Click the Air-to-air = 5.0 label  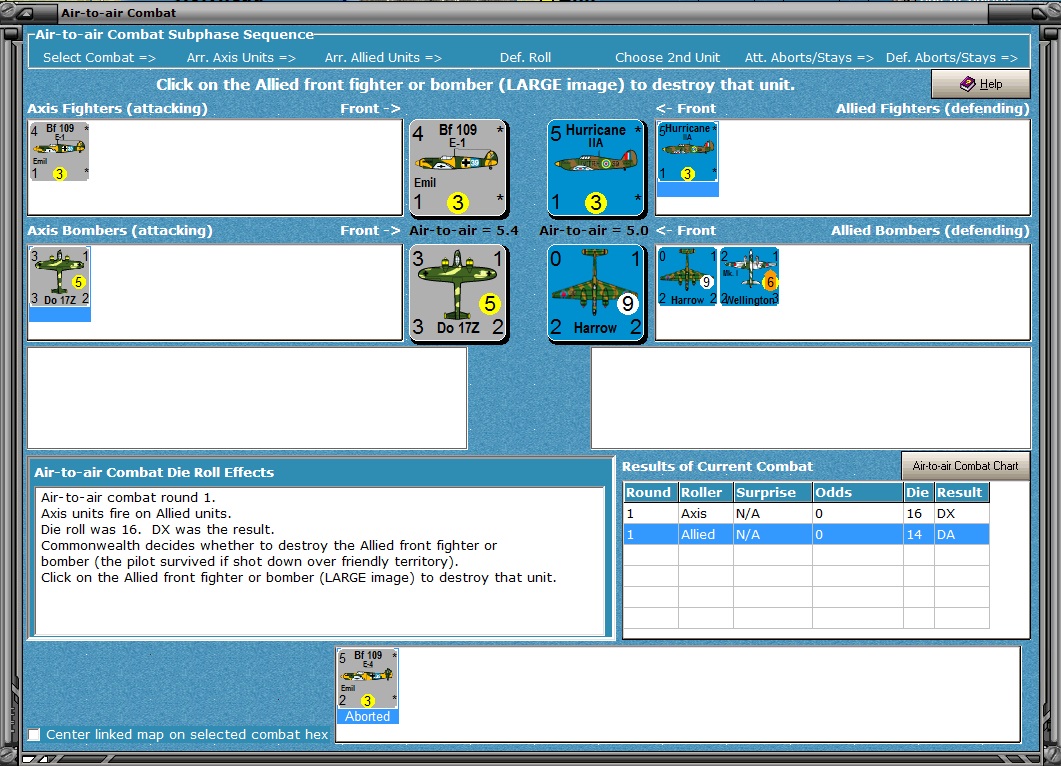tap(593, 231)
